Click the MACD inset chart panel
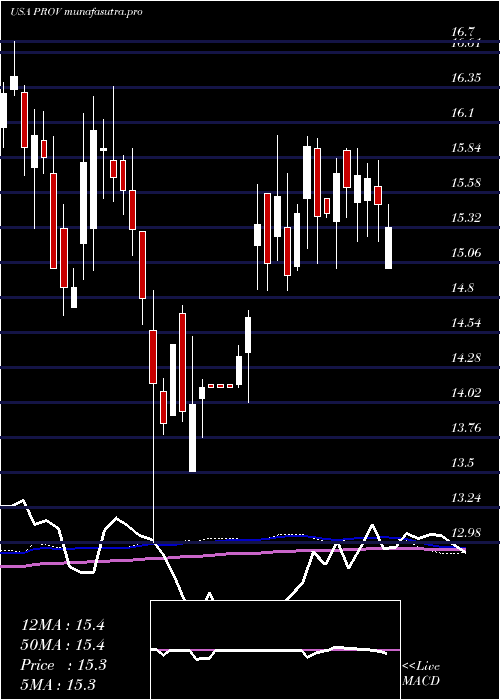Screen dimensions: 500x700 tap(275, 650)
